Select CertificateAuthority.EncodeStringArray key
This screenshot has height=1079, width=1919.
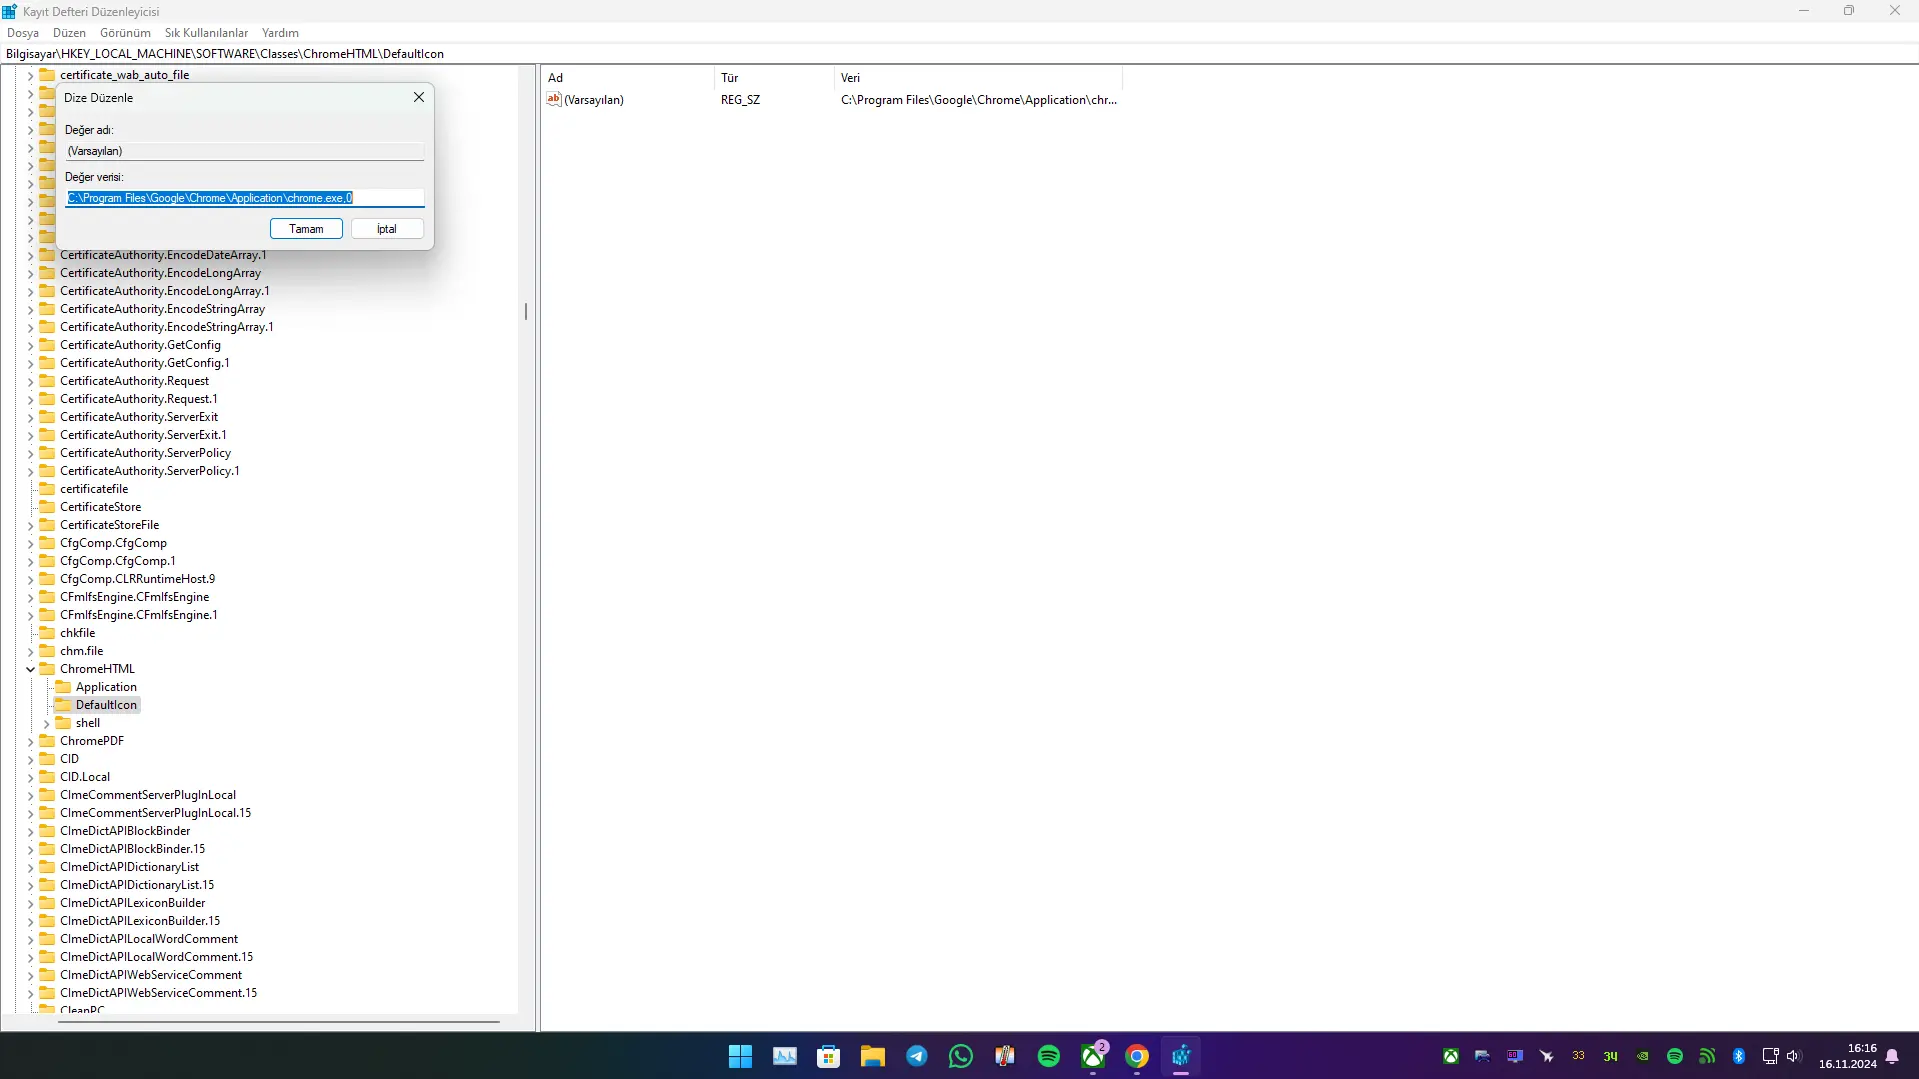(x=162, y=309)
